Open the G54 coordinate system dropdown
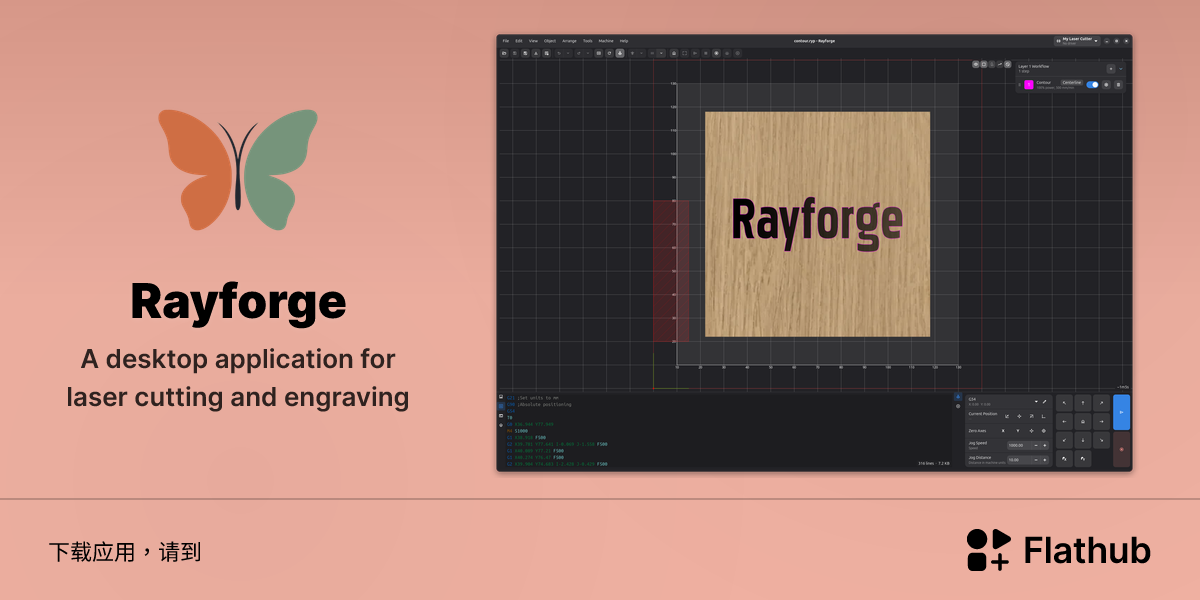This screenshot has height=600, width=1200. point(1036,401)
